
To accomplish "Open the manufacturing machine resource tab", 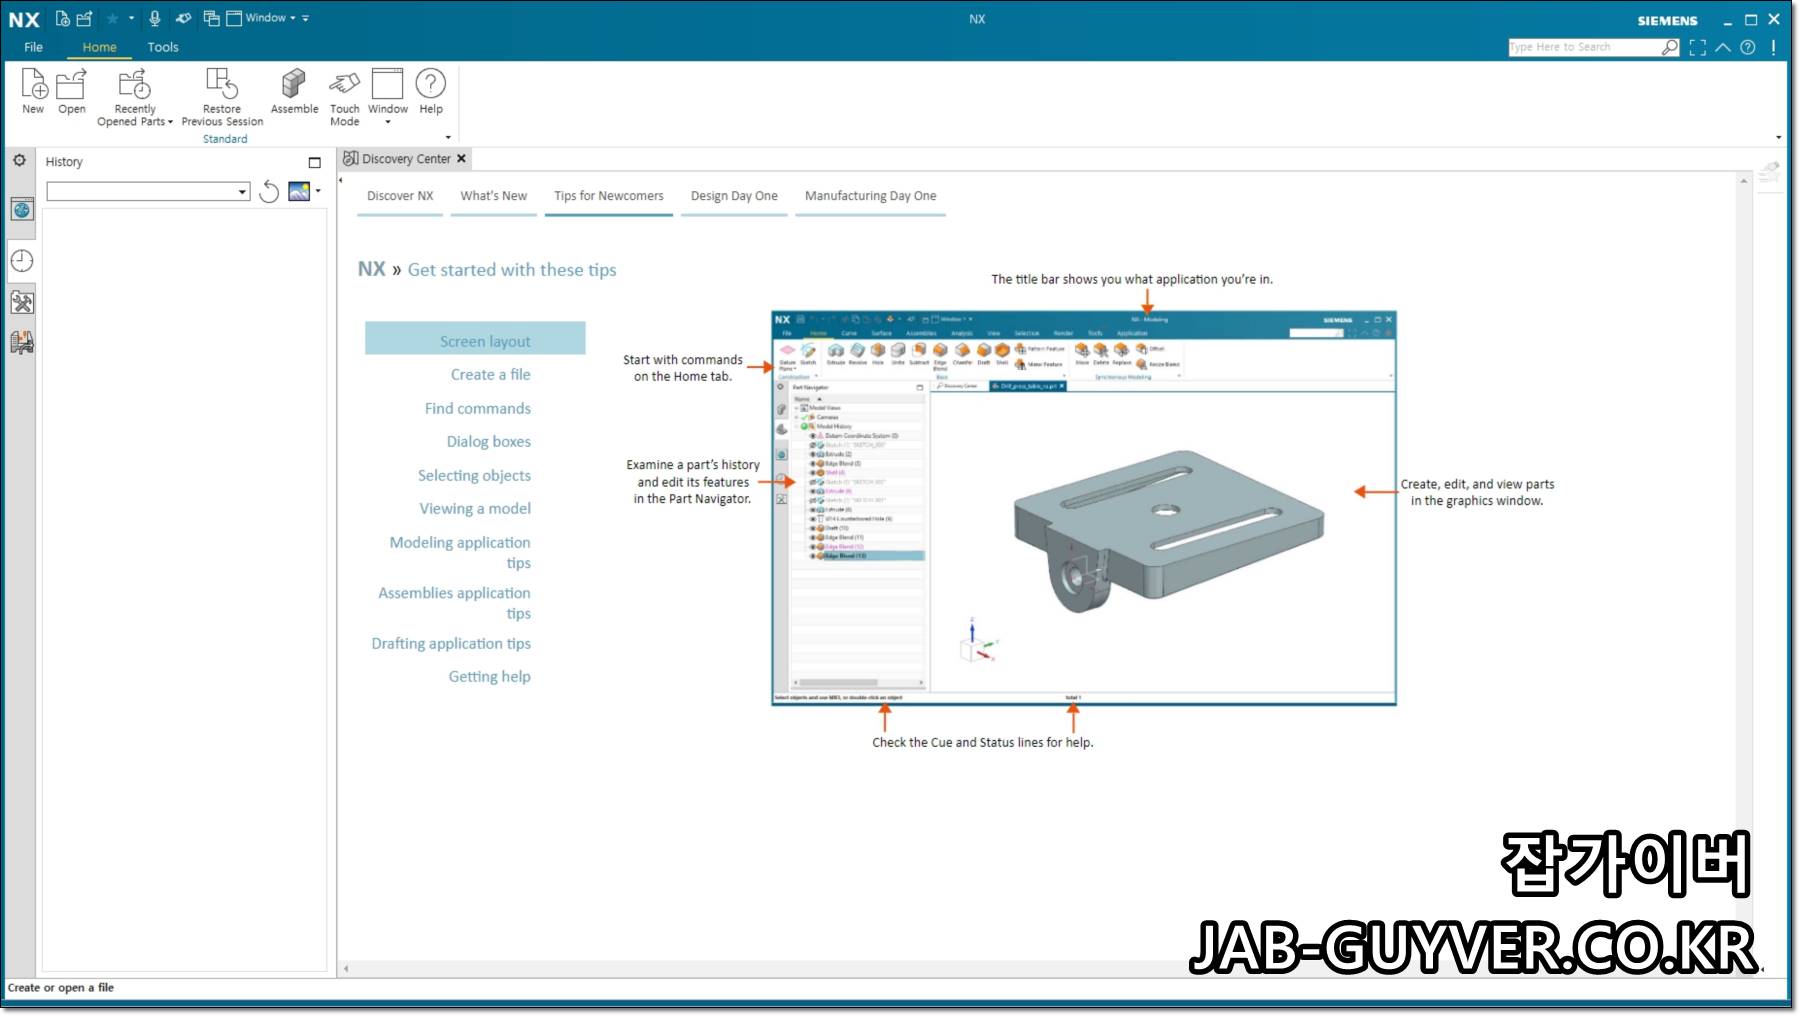I will pos(22,343).
